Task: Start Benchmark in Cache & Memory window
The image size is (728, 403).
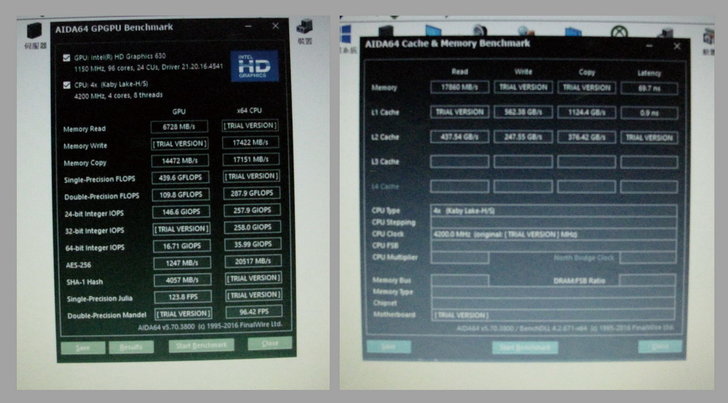Action: 522,347
